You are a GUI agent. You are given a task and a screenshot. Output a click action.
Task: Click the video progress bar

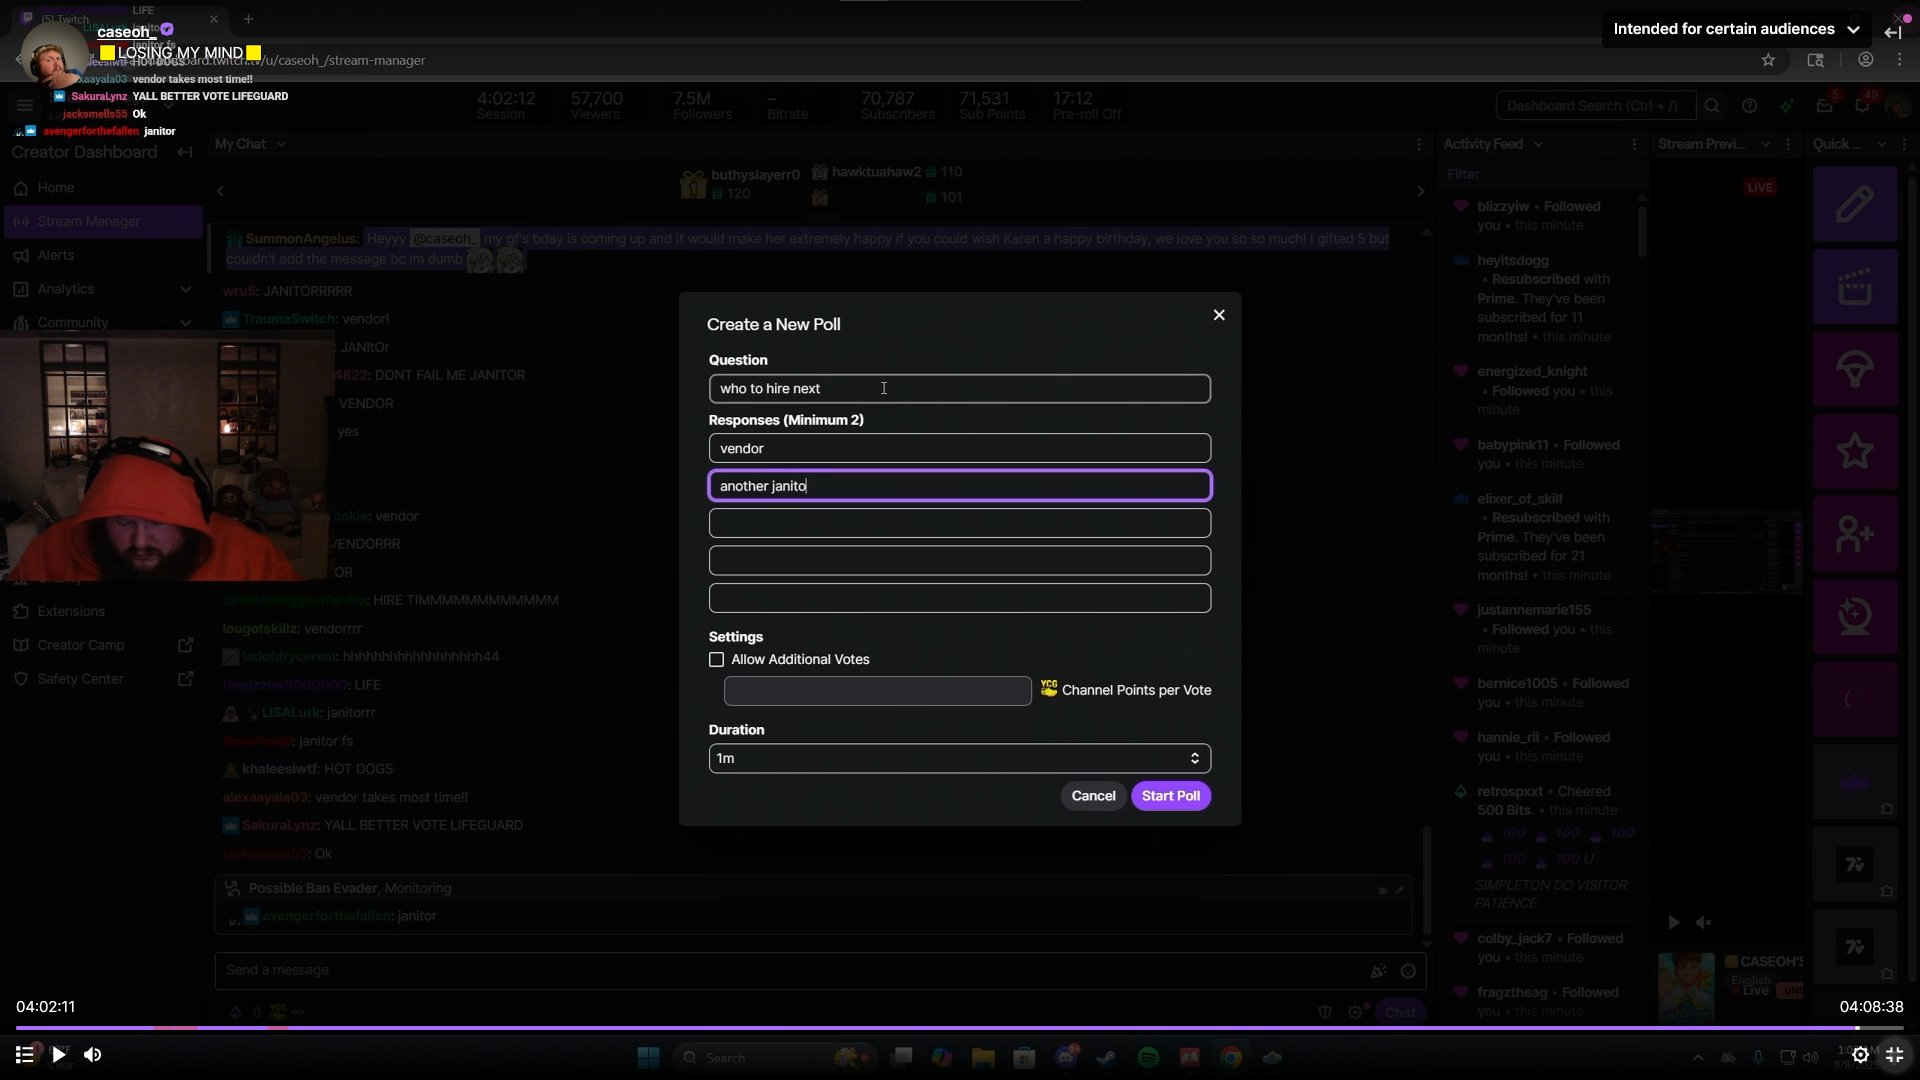click(x=900, y=1028)
